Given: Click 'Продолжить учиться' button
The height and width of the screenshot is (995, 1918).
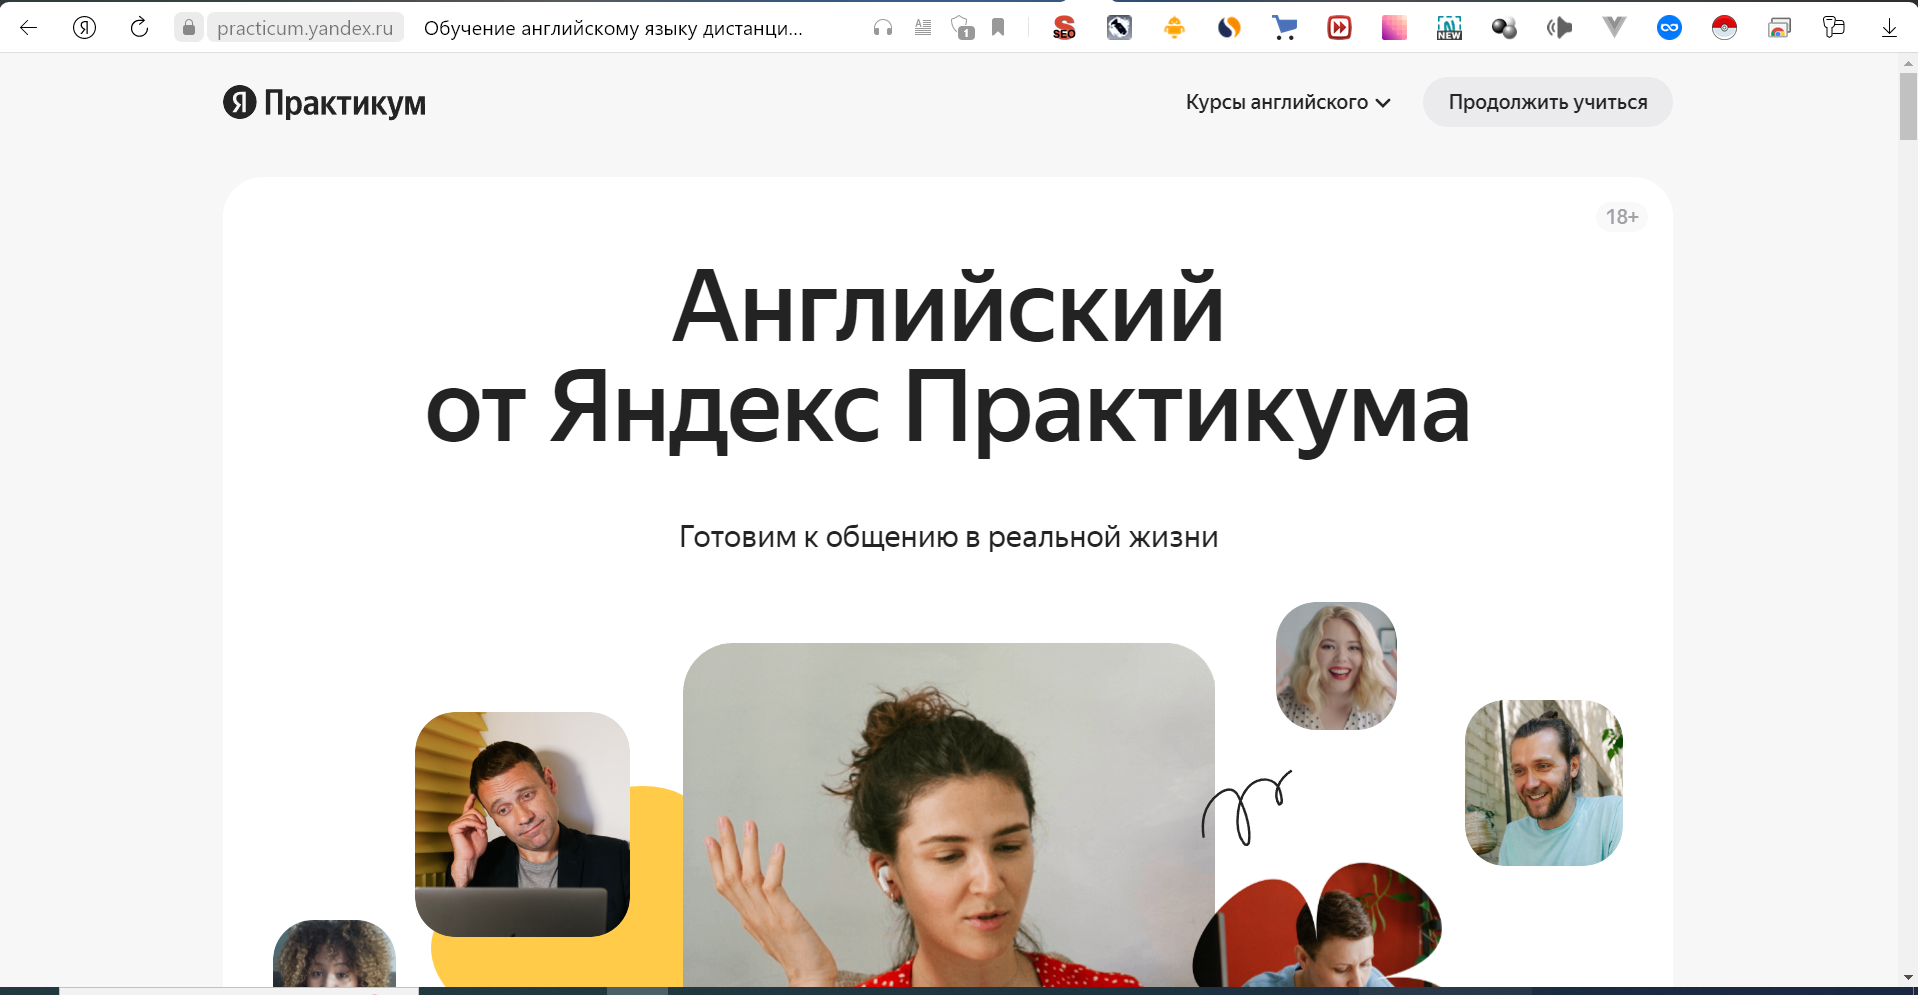Looking at the screenshot, I should (1547, 102).
